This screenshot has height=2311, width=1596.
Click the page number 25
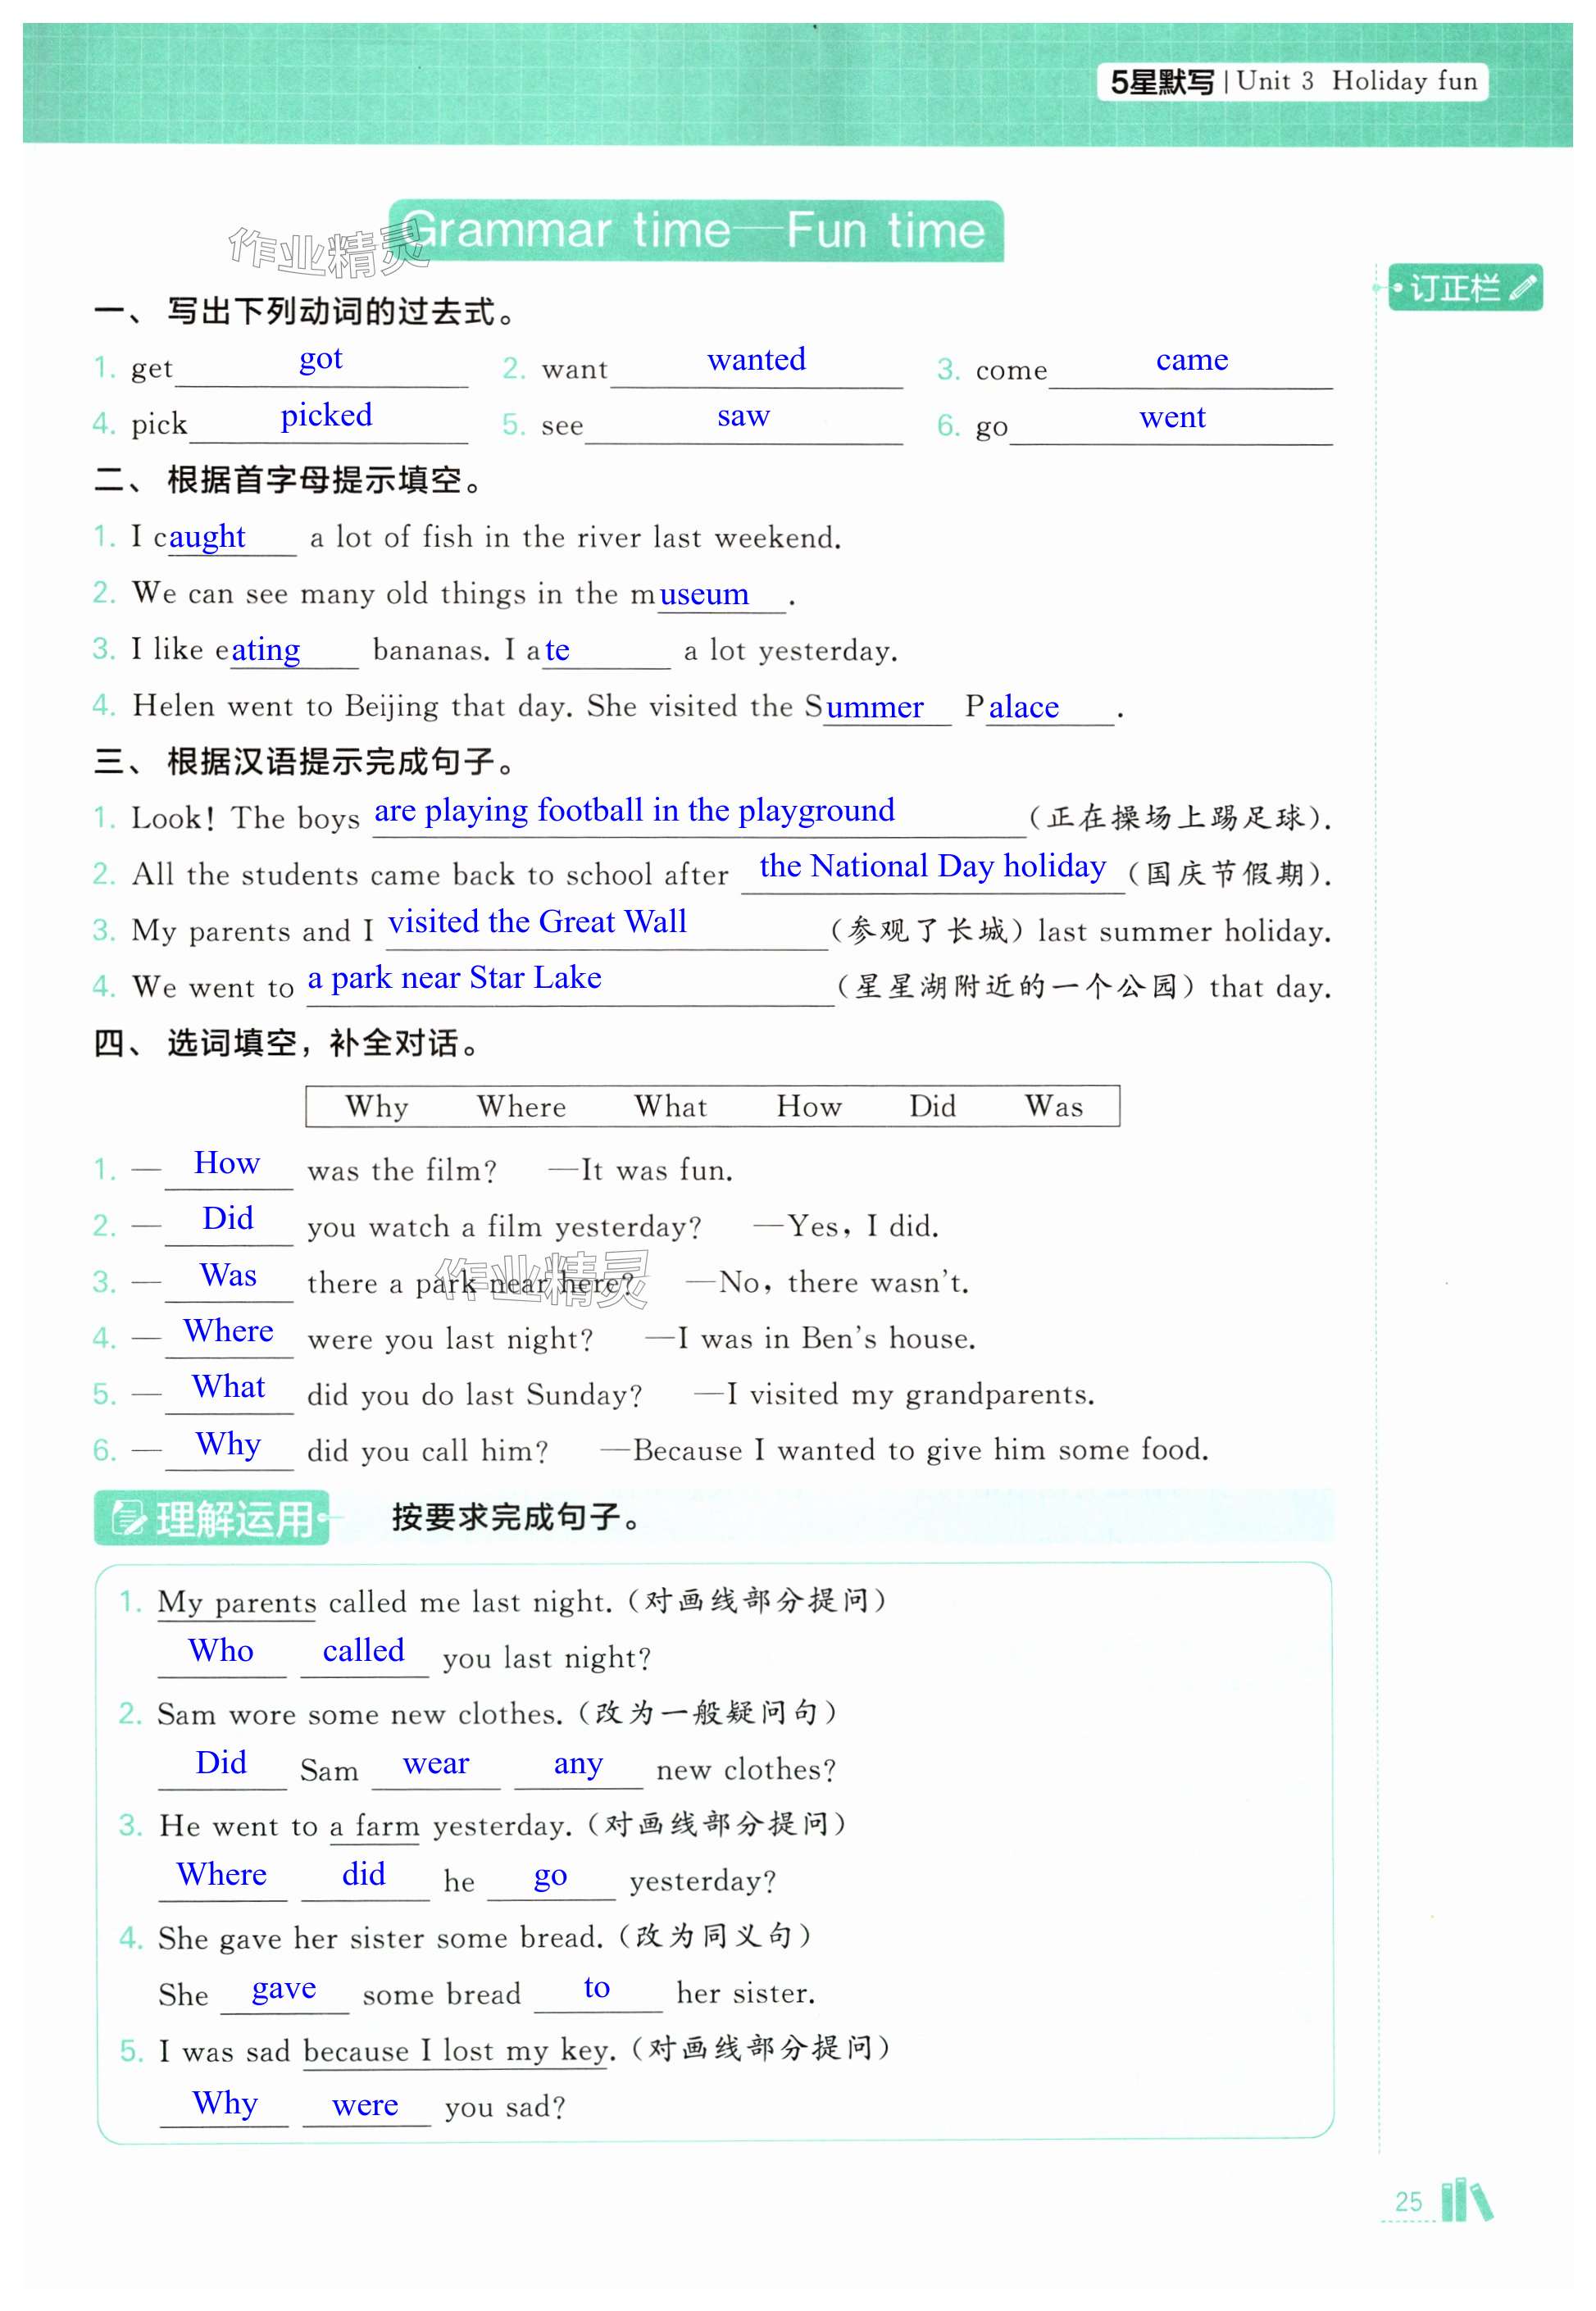point(1408,2201)
